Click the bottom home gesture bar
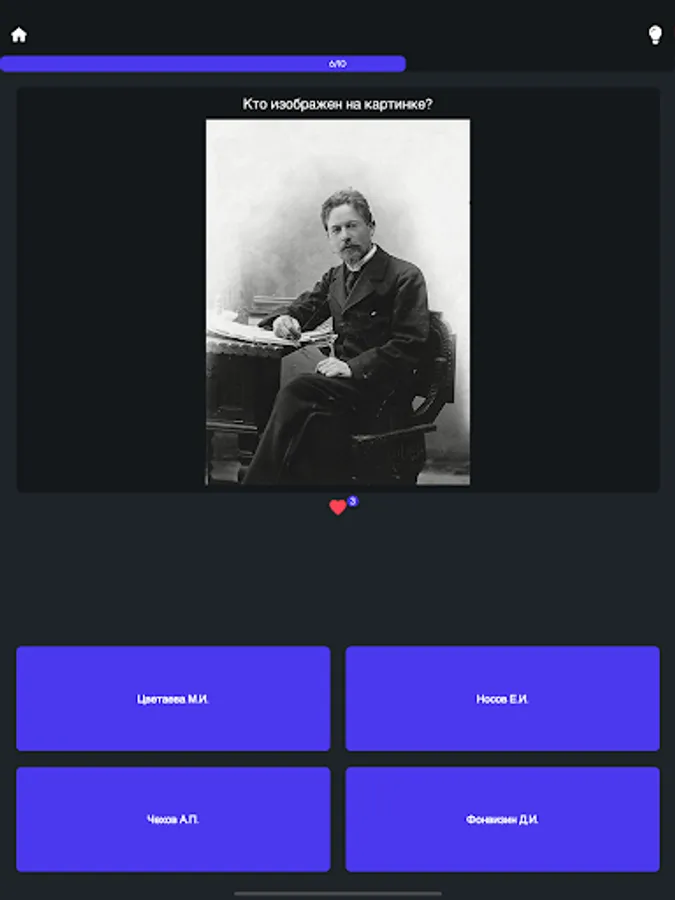 [x=338, y=893]
